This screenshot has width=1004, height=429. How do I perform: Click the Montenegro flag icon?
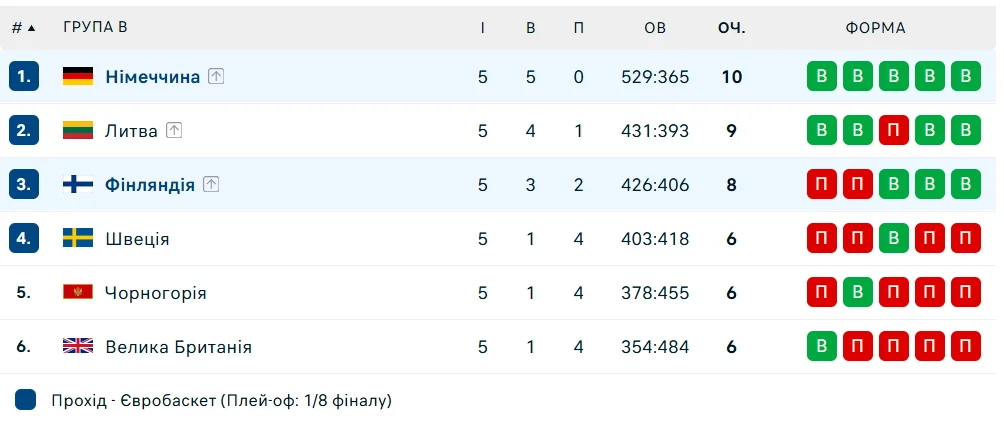(78, 293)
